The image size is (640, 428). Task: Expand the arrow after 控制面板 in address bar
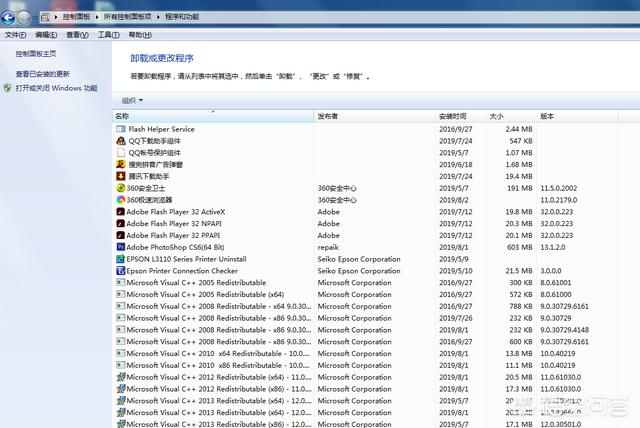click(x=97, y=17)
